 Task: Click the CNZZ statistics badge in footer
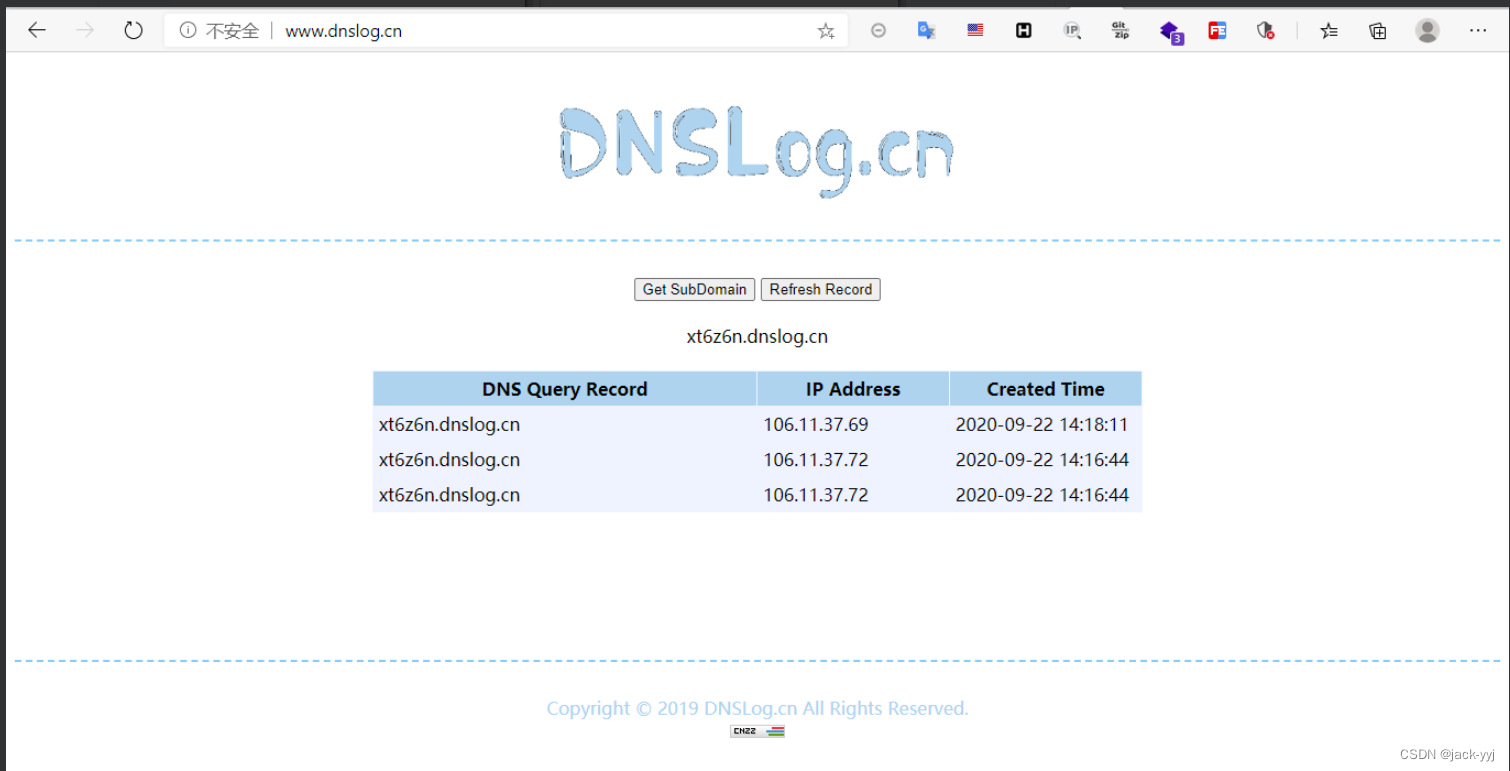[757, 731]
